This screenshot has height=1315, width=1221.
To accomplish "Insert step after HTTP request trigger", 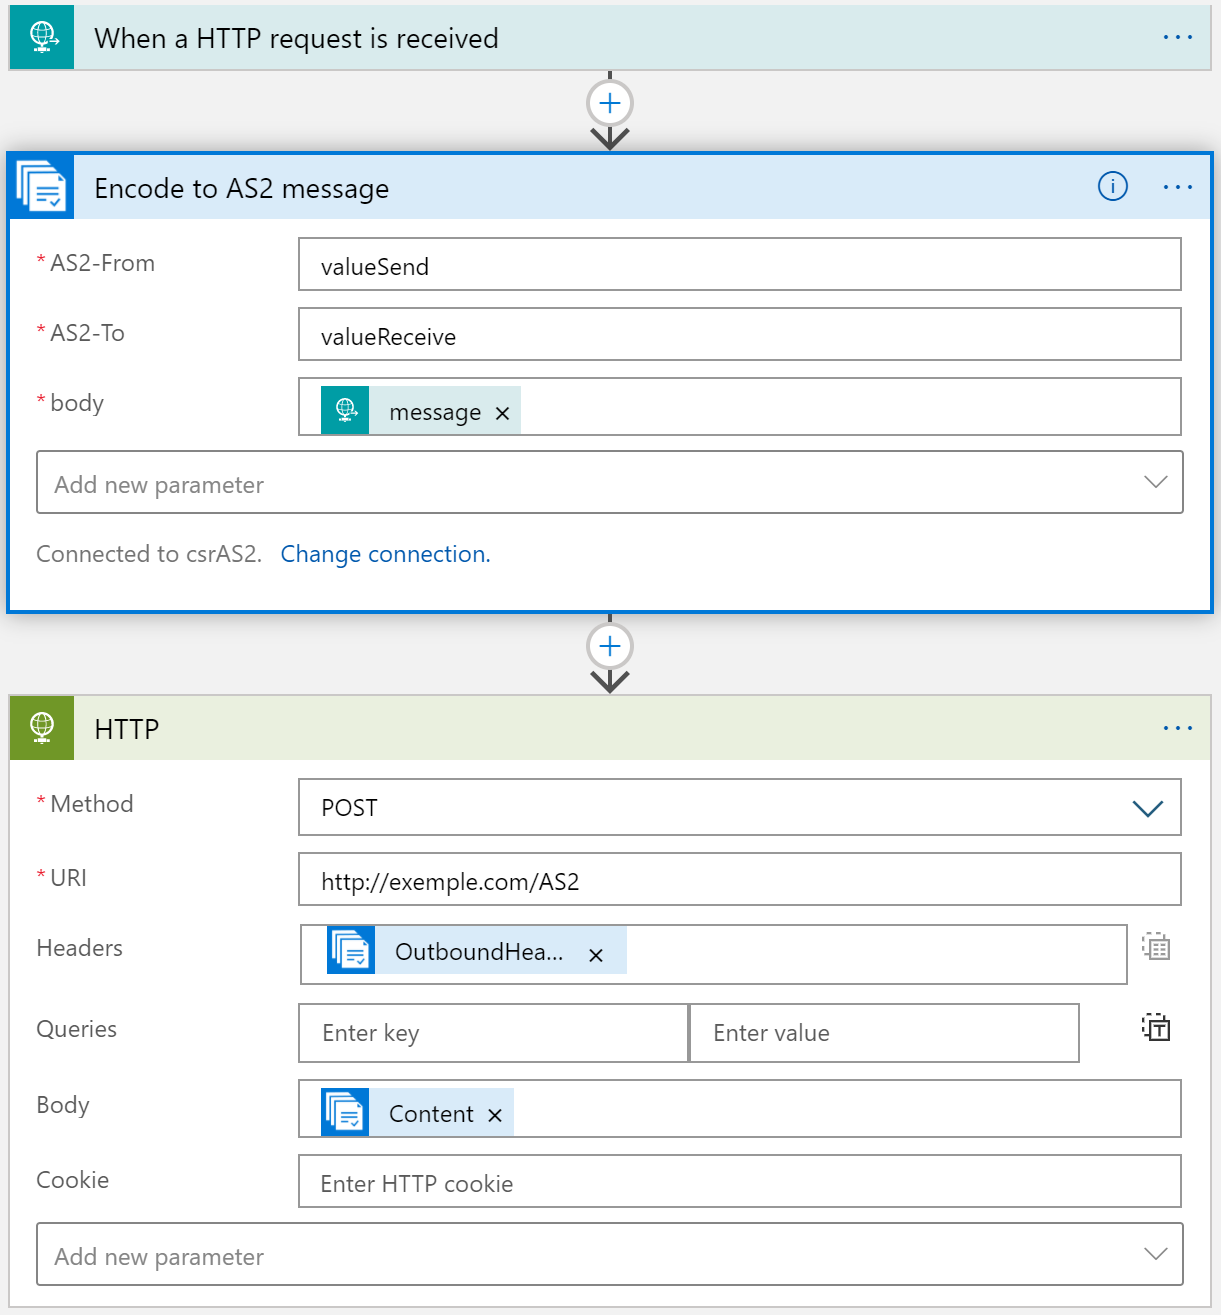I will (610, 103).
